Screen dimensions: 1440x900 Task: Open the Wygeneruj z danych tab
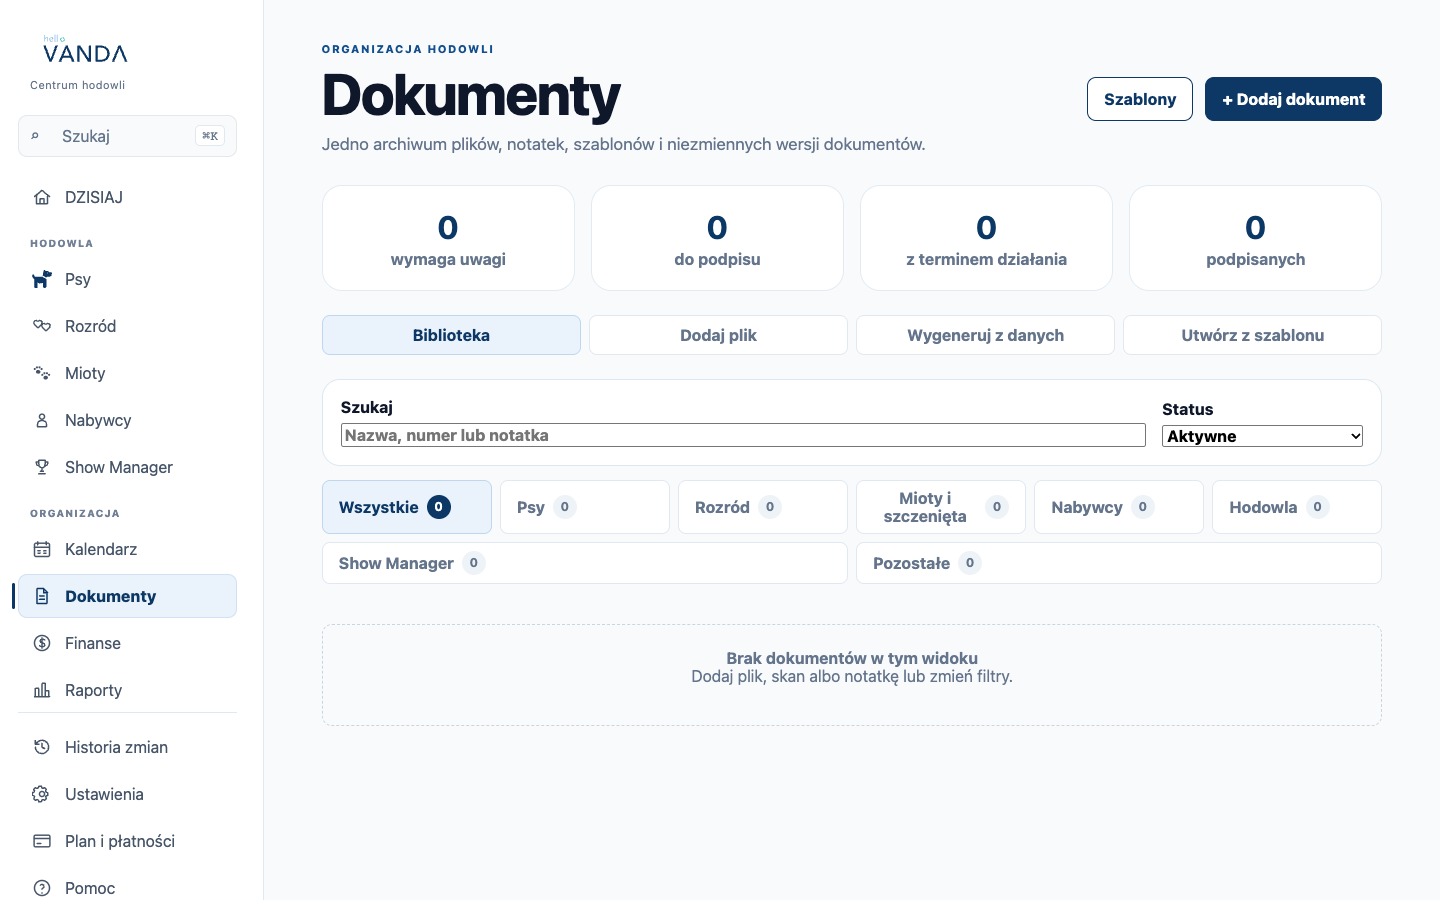pyautogui.click(x=985, y=335)
